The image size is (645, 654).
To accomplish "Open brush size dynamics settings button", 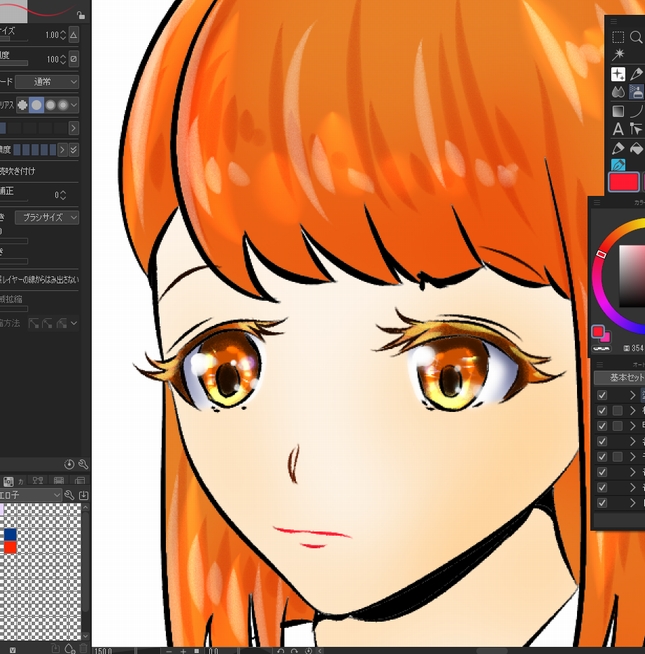I will [x=73, y=35].
